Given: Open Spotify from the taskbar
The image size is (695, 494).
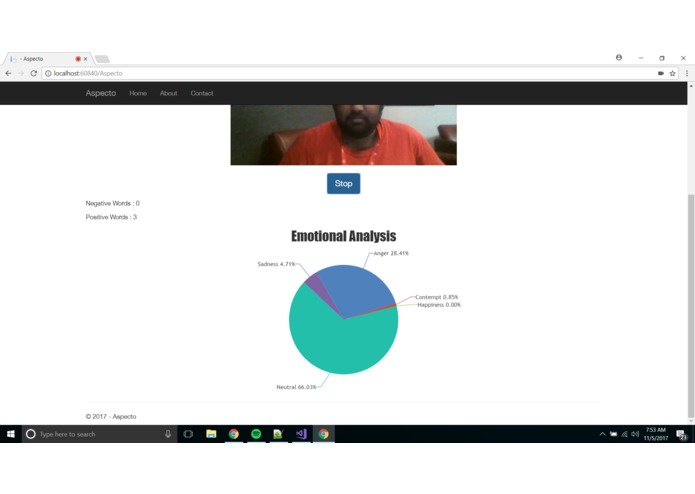Looking at the screenshot, I should 256,434.
